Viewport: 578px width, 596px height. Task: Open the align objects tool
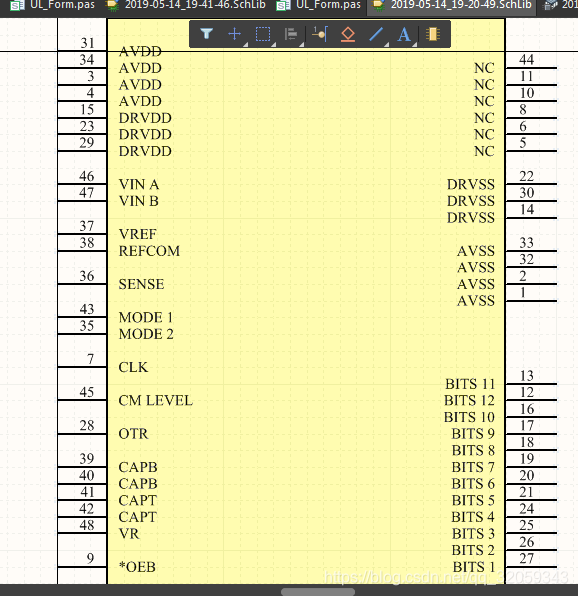[291, 34]
